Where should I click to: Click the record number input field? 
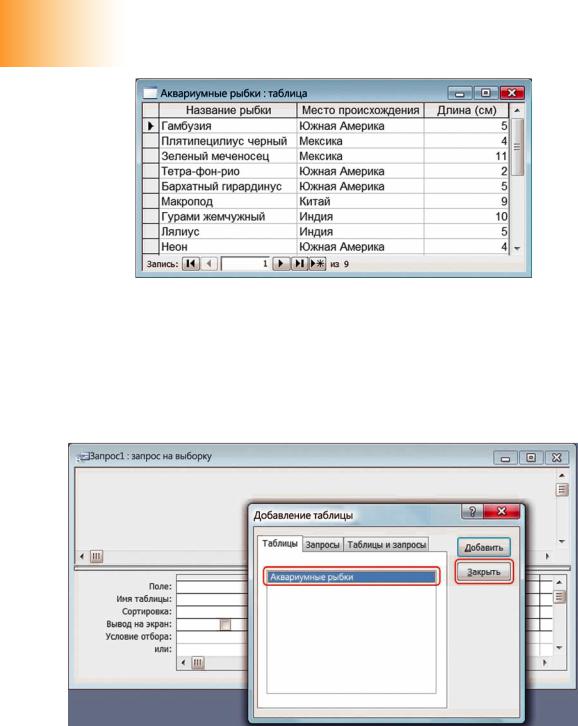pos(245,264)
